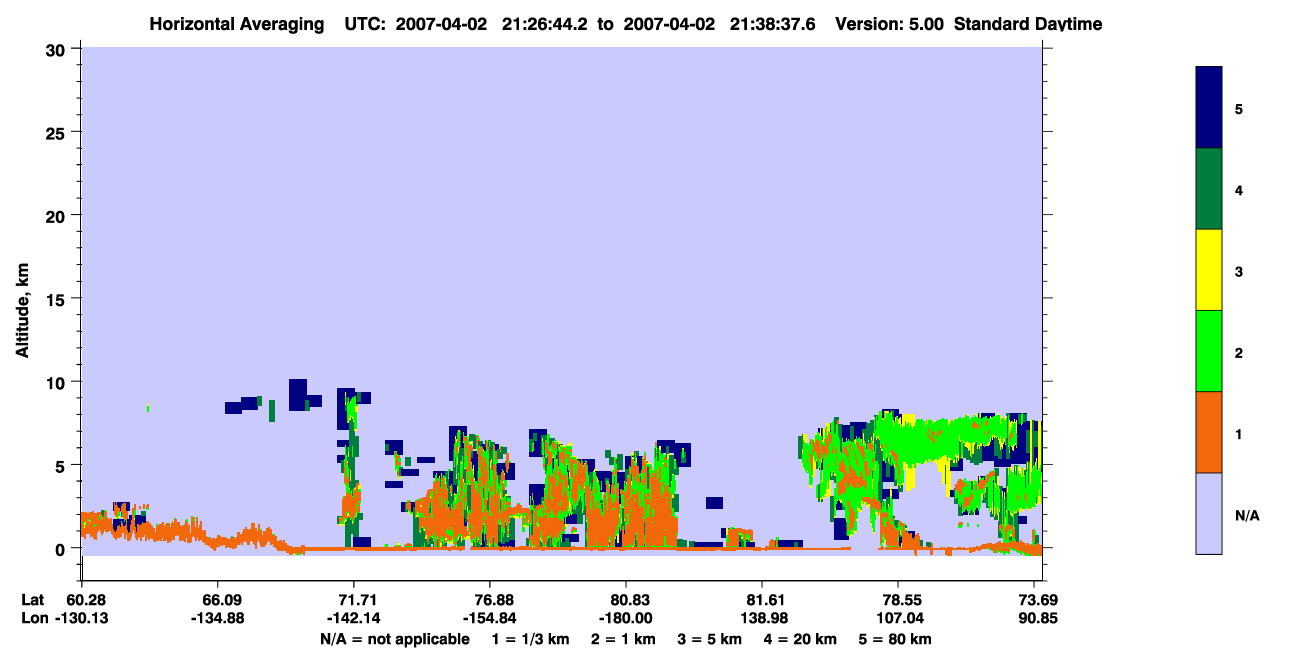Click the longitude value -142.14
The width and height of the screenshot is (1300, 667).
[353, 618]
